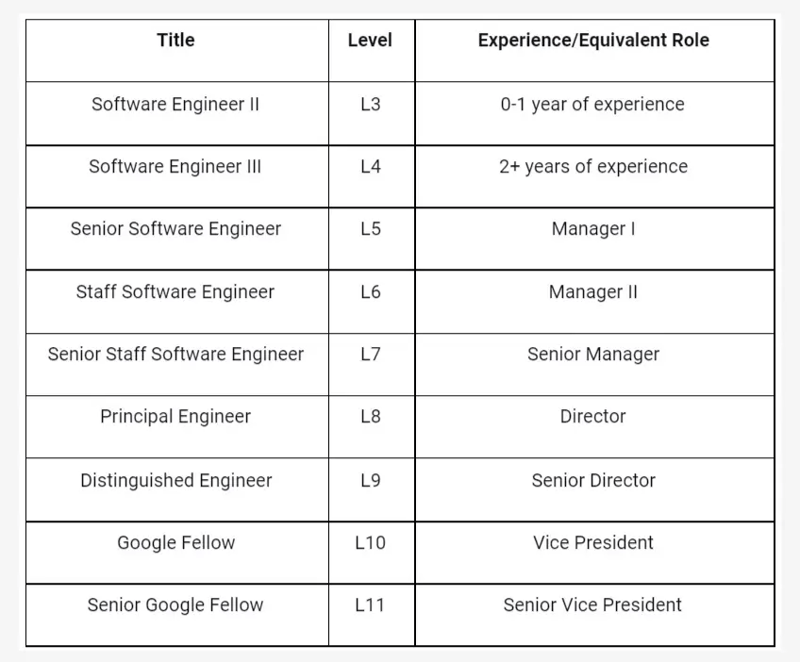Click the Level column header
The width and height of the screenshot is (800, 662).
pyautogui.click(x=370, y=40)
